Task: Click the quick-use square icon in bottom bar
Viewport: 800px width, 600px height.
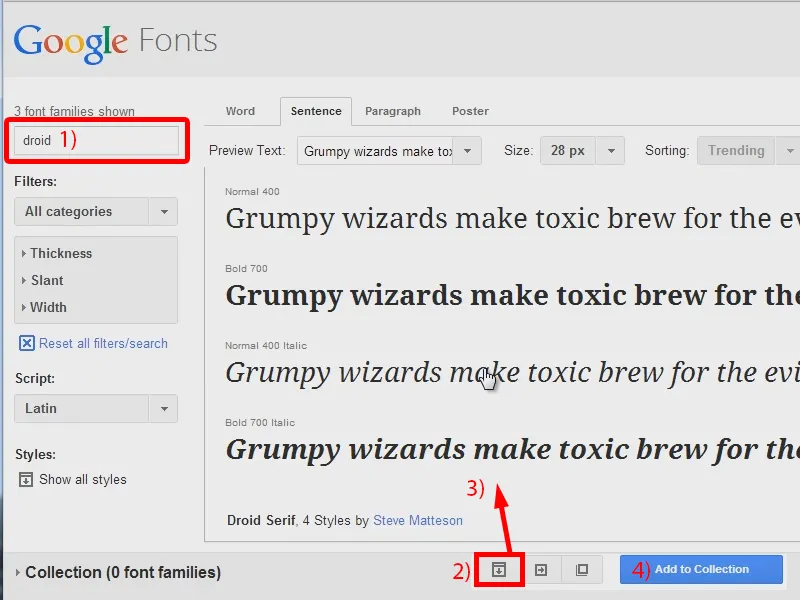Action: 582,569
